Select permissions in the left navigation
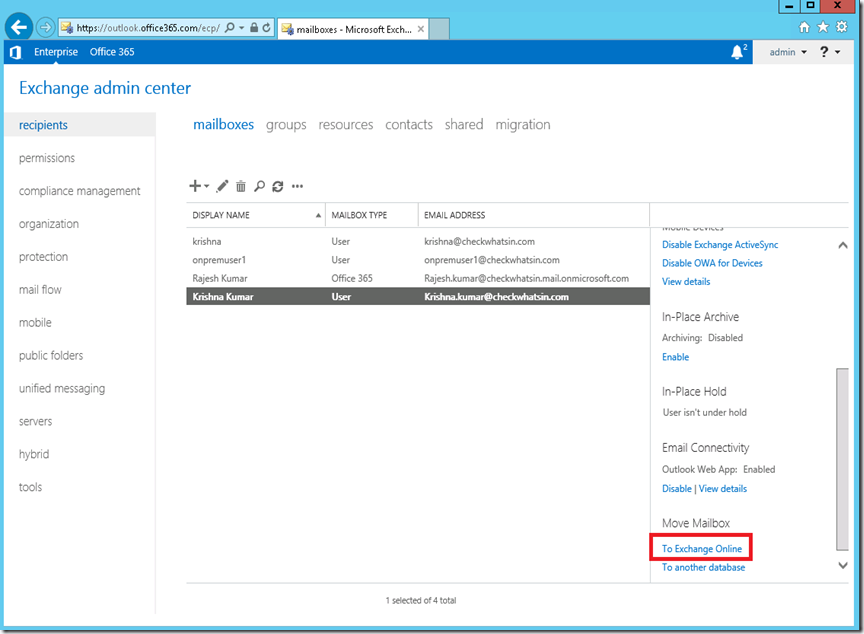This screenshot has width=864, height=634. (x=47, y=158)
